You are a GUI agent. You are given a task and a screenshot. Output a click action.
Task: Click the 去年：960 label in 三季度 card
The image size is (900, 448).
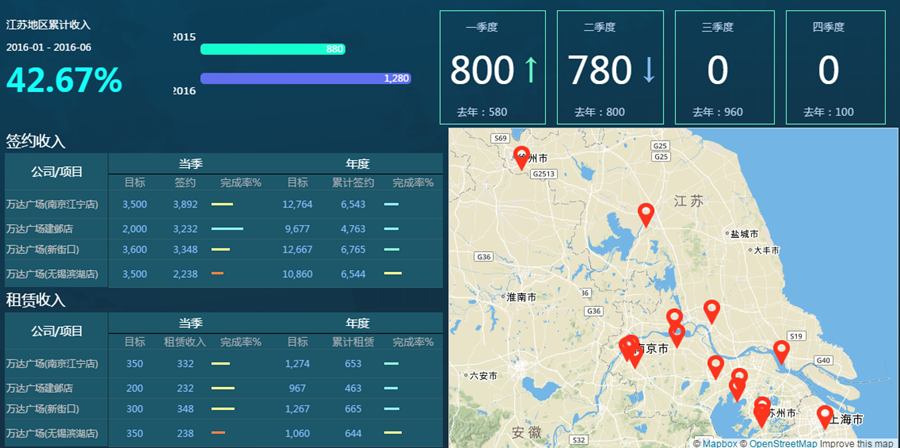717,112
